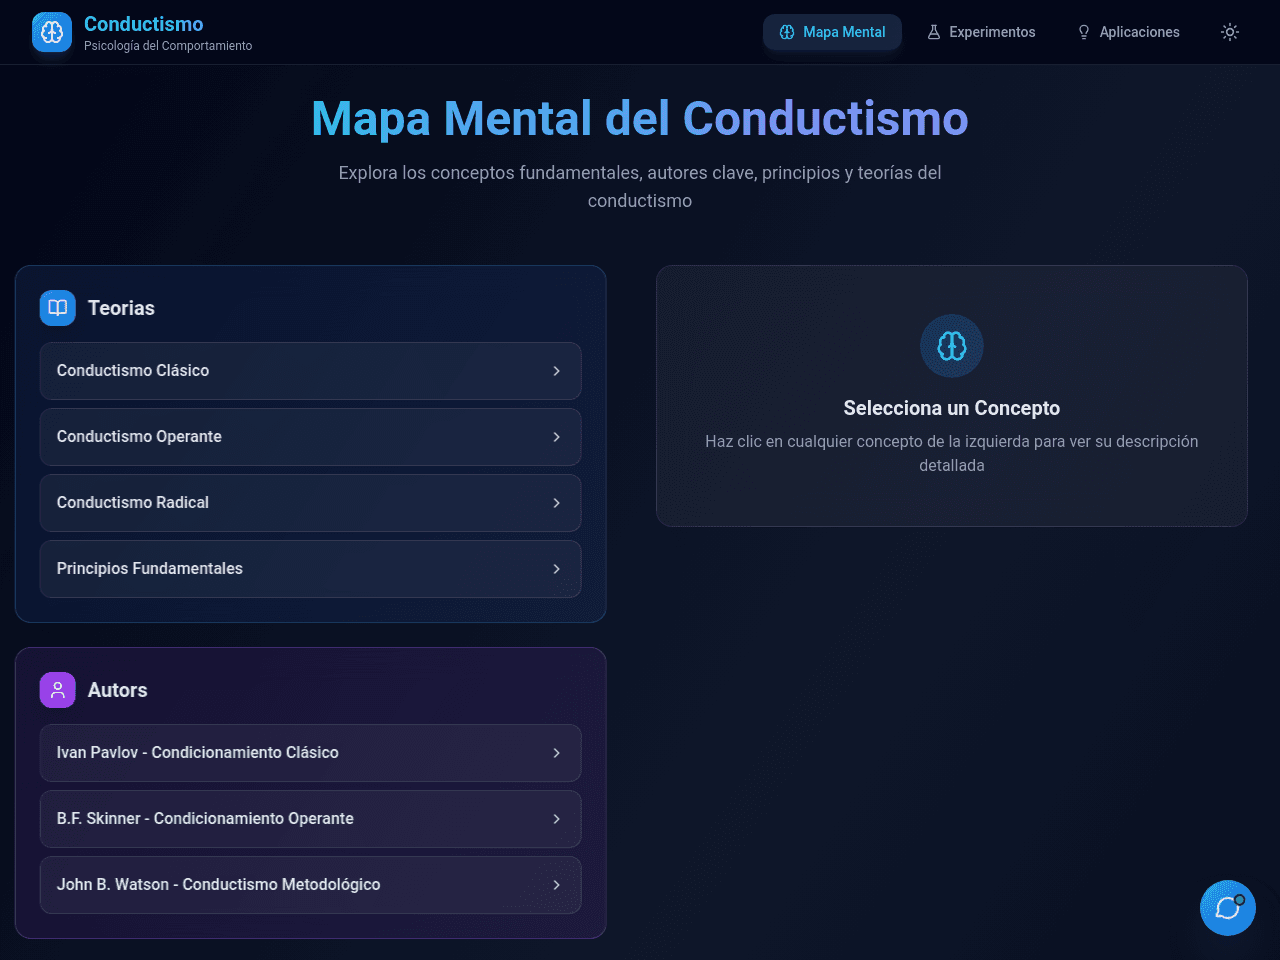Expand chevron on Conductismo Clásico row

click(x=557, y=371)
